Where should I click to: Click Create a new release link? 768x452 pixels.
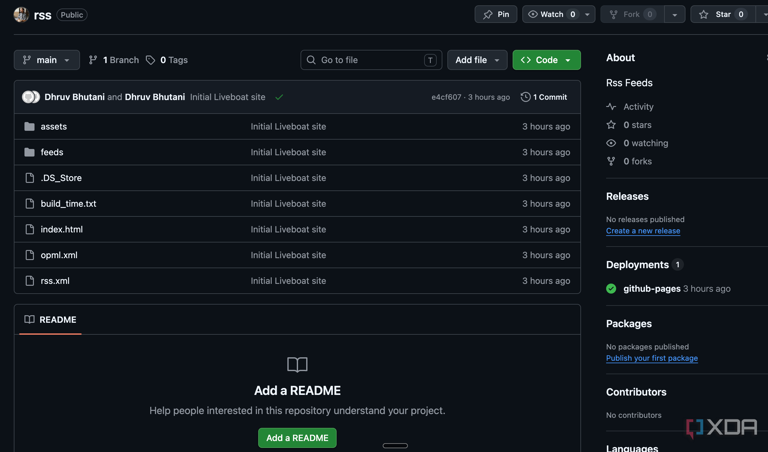pos(643,231)
